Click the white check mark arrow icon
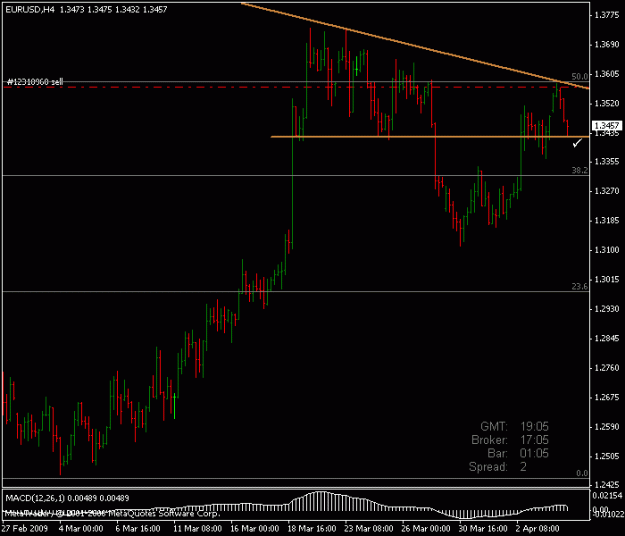This screenshot has height=536, width=625. click(577, 143)
